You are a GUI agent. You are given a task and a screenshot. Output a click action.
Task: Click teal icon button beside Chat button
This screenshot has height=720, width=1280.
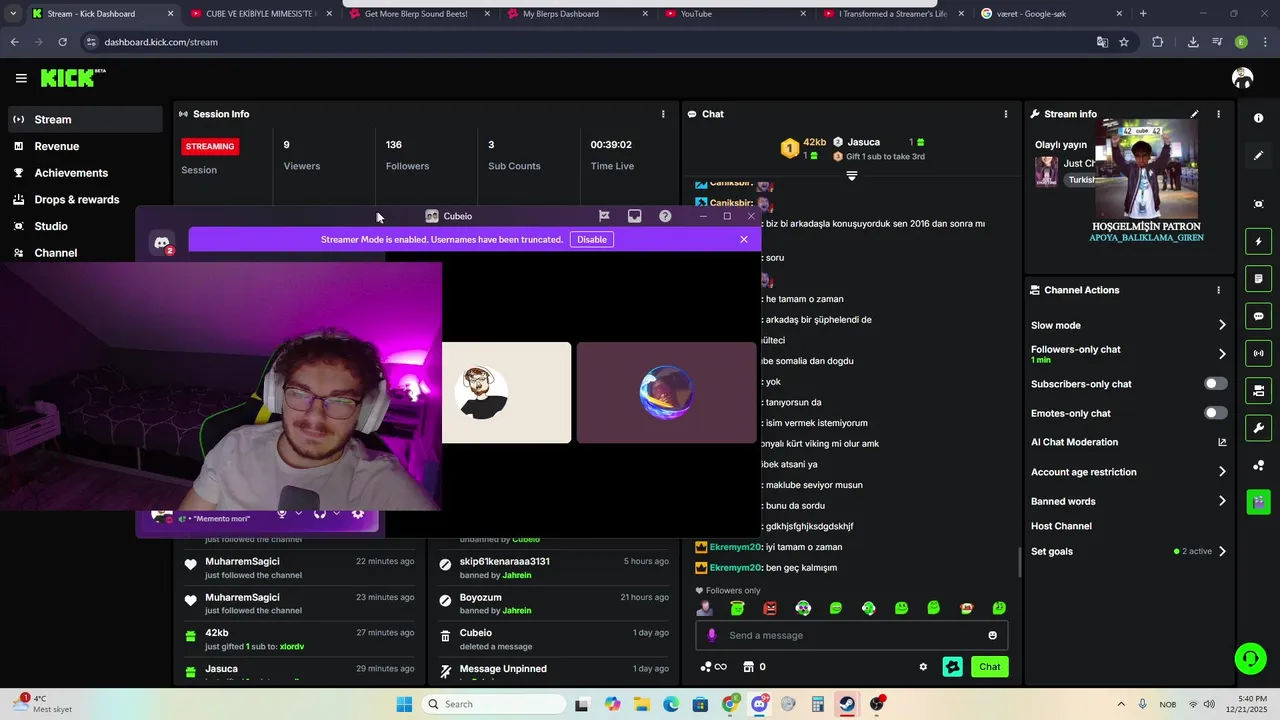(x=952, y=667)
